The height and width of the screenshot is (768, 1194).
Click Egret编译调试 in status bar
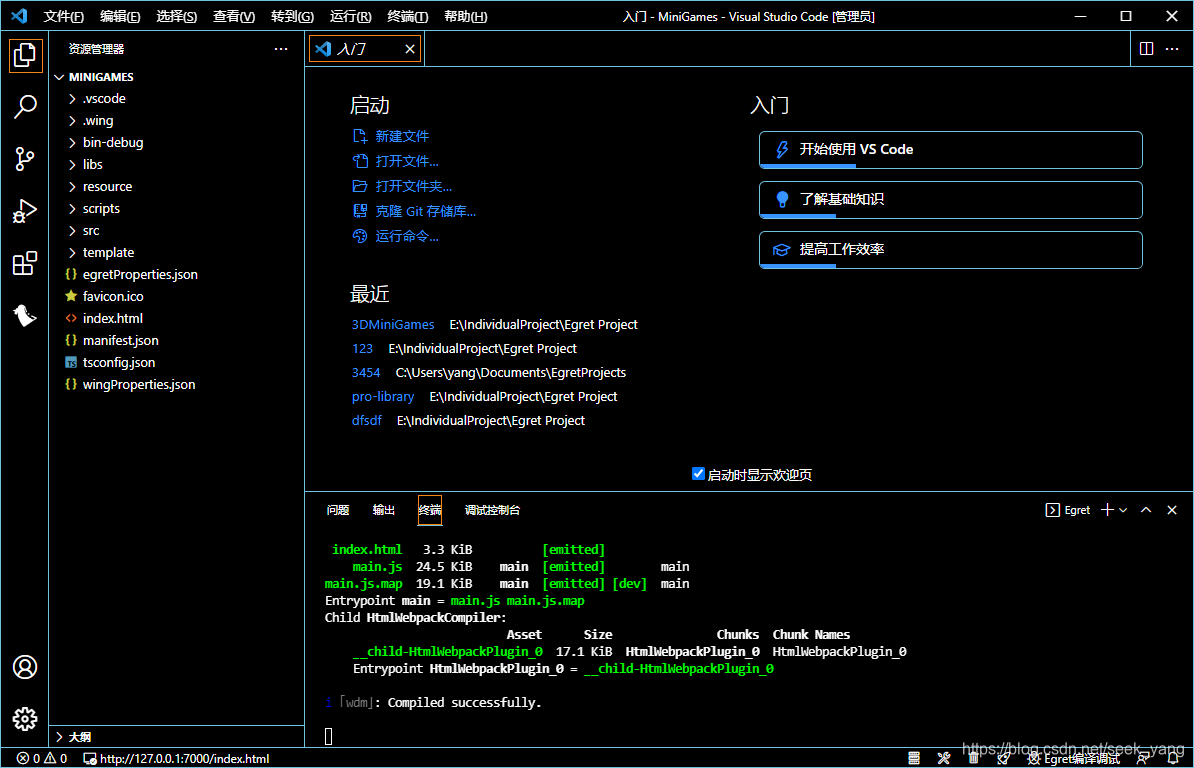point(1074,759)
